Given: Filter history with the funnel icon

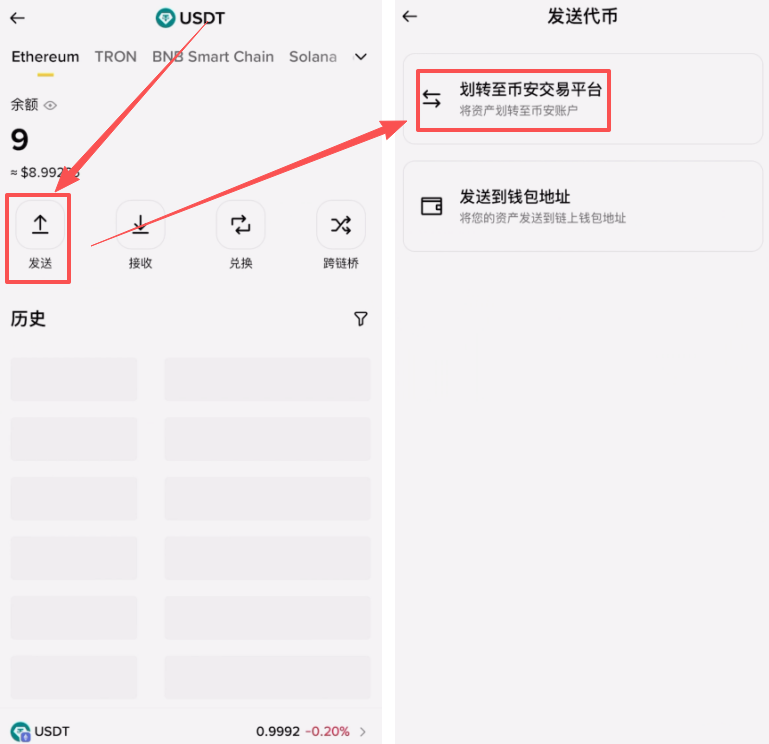Looking at the screenshot, I should 361,319.
